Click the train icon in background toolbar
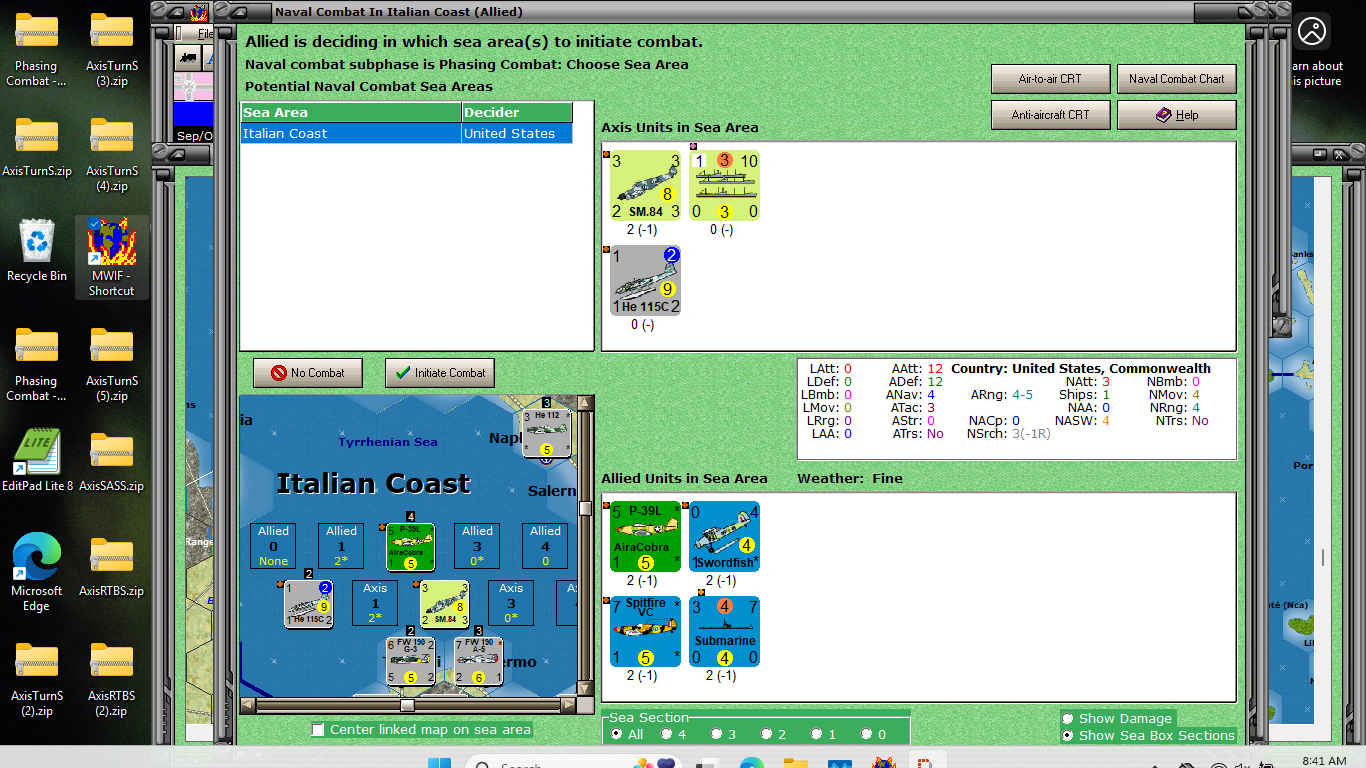 [x=187, y=57]
